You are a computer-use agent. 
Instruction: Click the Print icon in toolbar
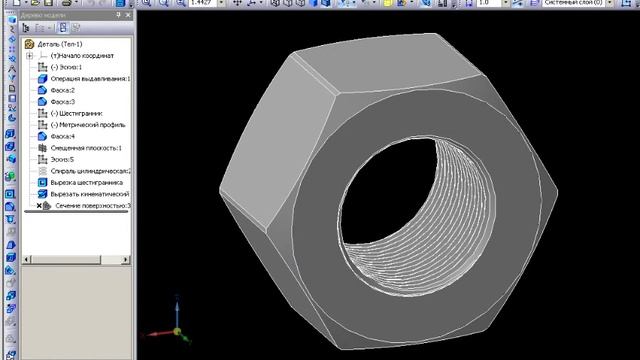click(67, 3)
